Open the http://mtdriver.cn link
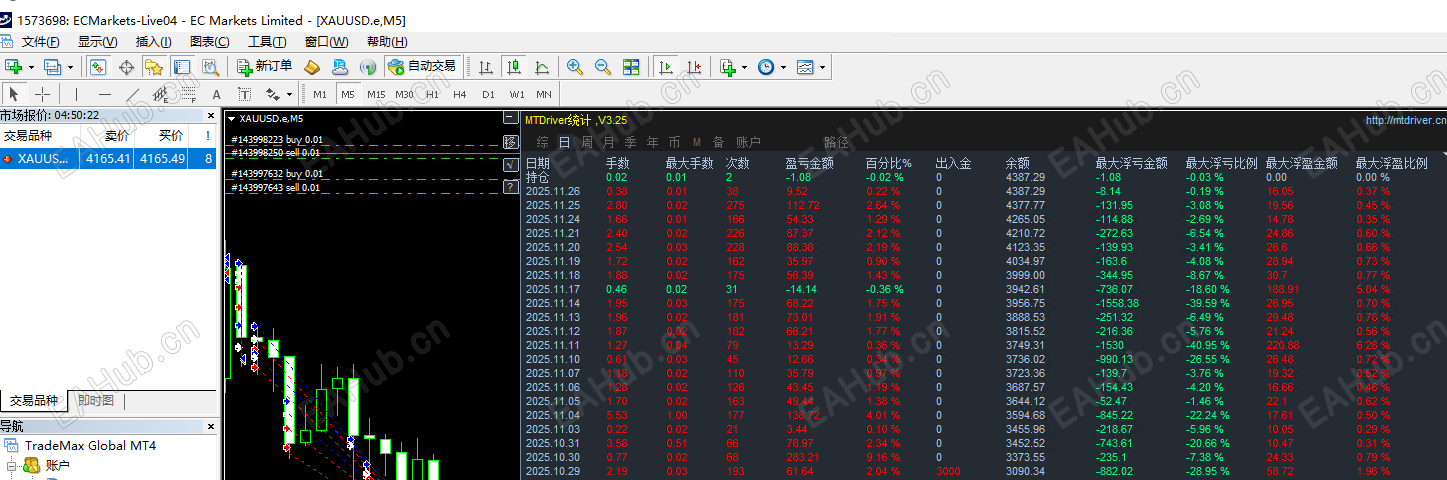Viewport: 1447px width, 480px height. 1405,120
